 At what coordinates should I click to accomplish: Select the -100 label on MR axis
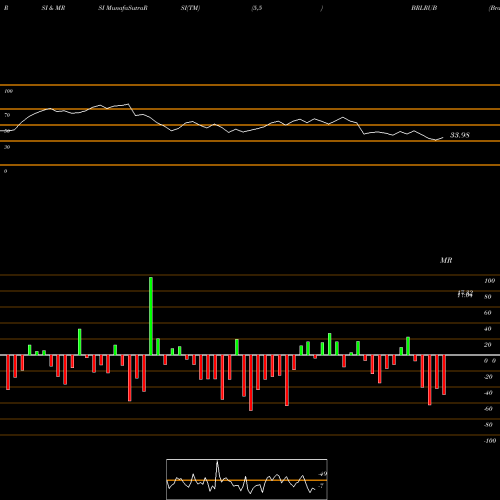coord(490,441)
